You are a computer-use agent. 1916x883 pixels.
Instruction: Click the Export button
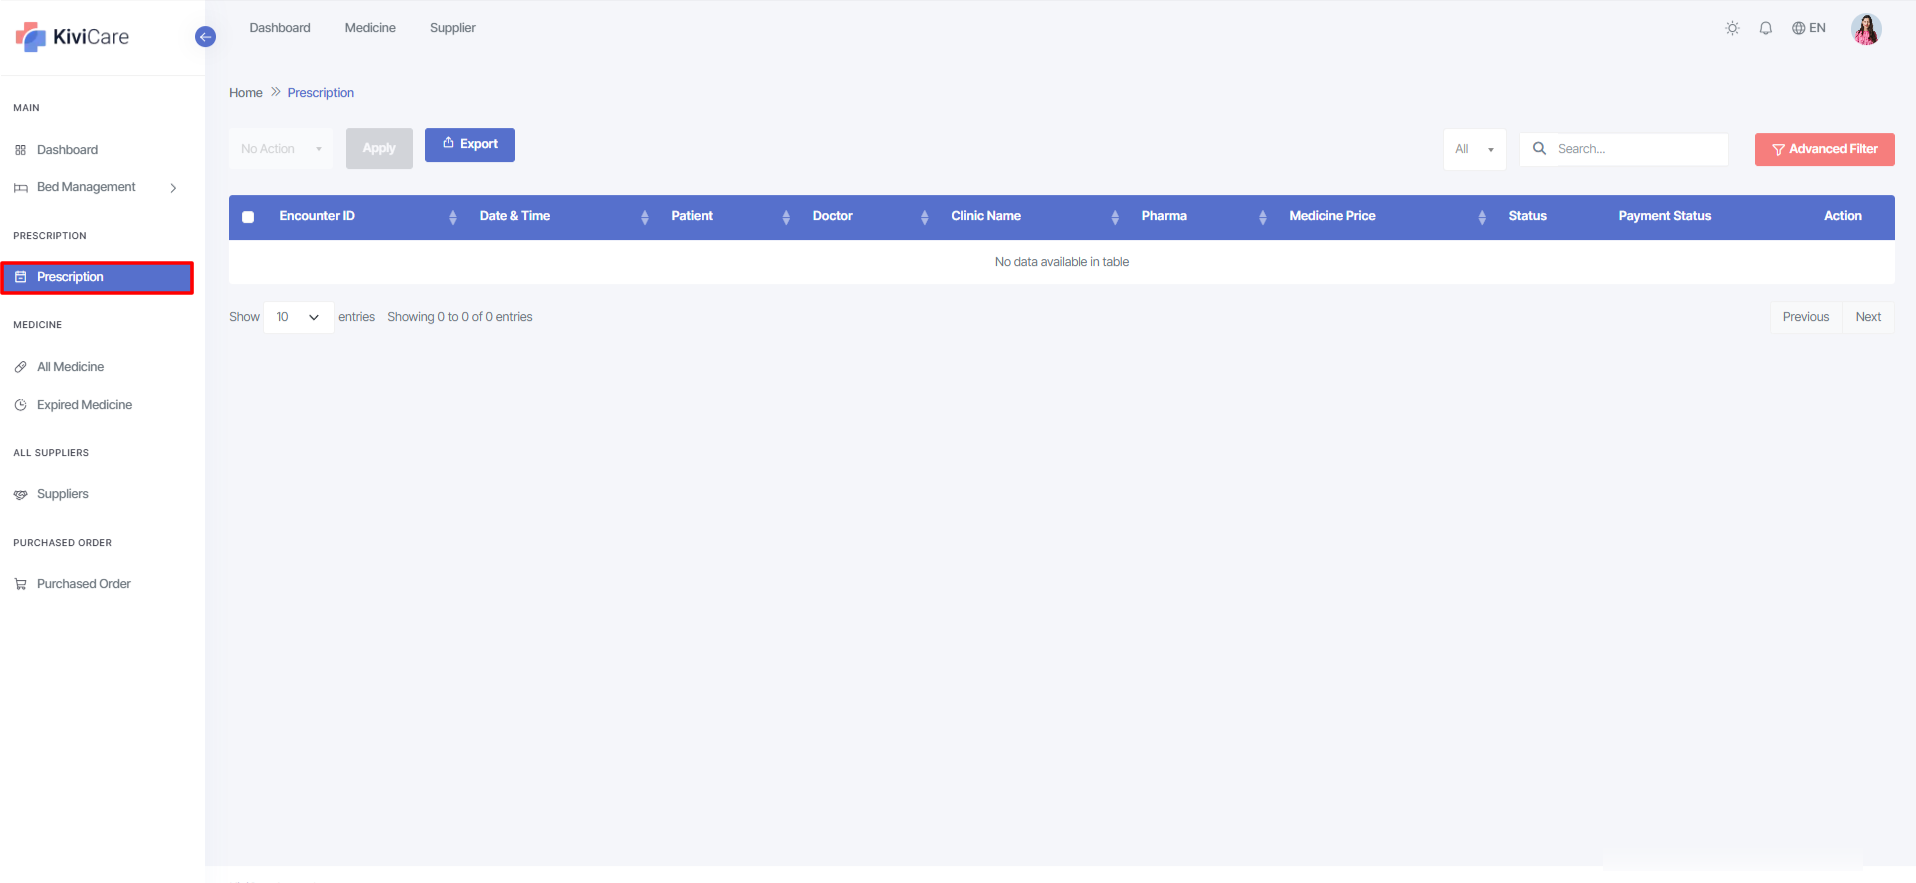[x=469, y=144]
